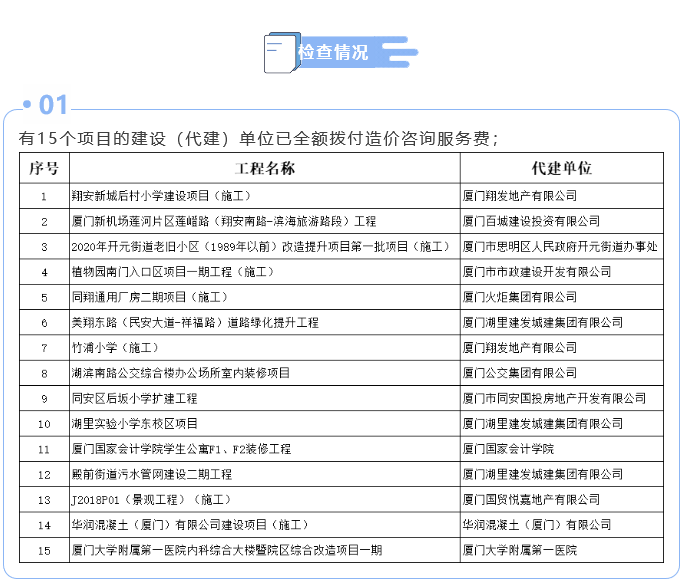Select 厦门大学附属第一医院内科综合大楼 project cell

(x=265, y=550)
